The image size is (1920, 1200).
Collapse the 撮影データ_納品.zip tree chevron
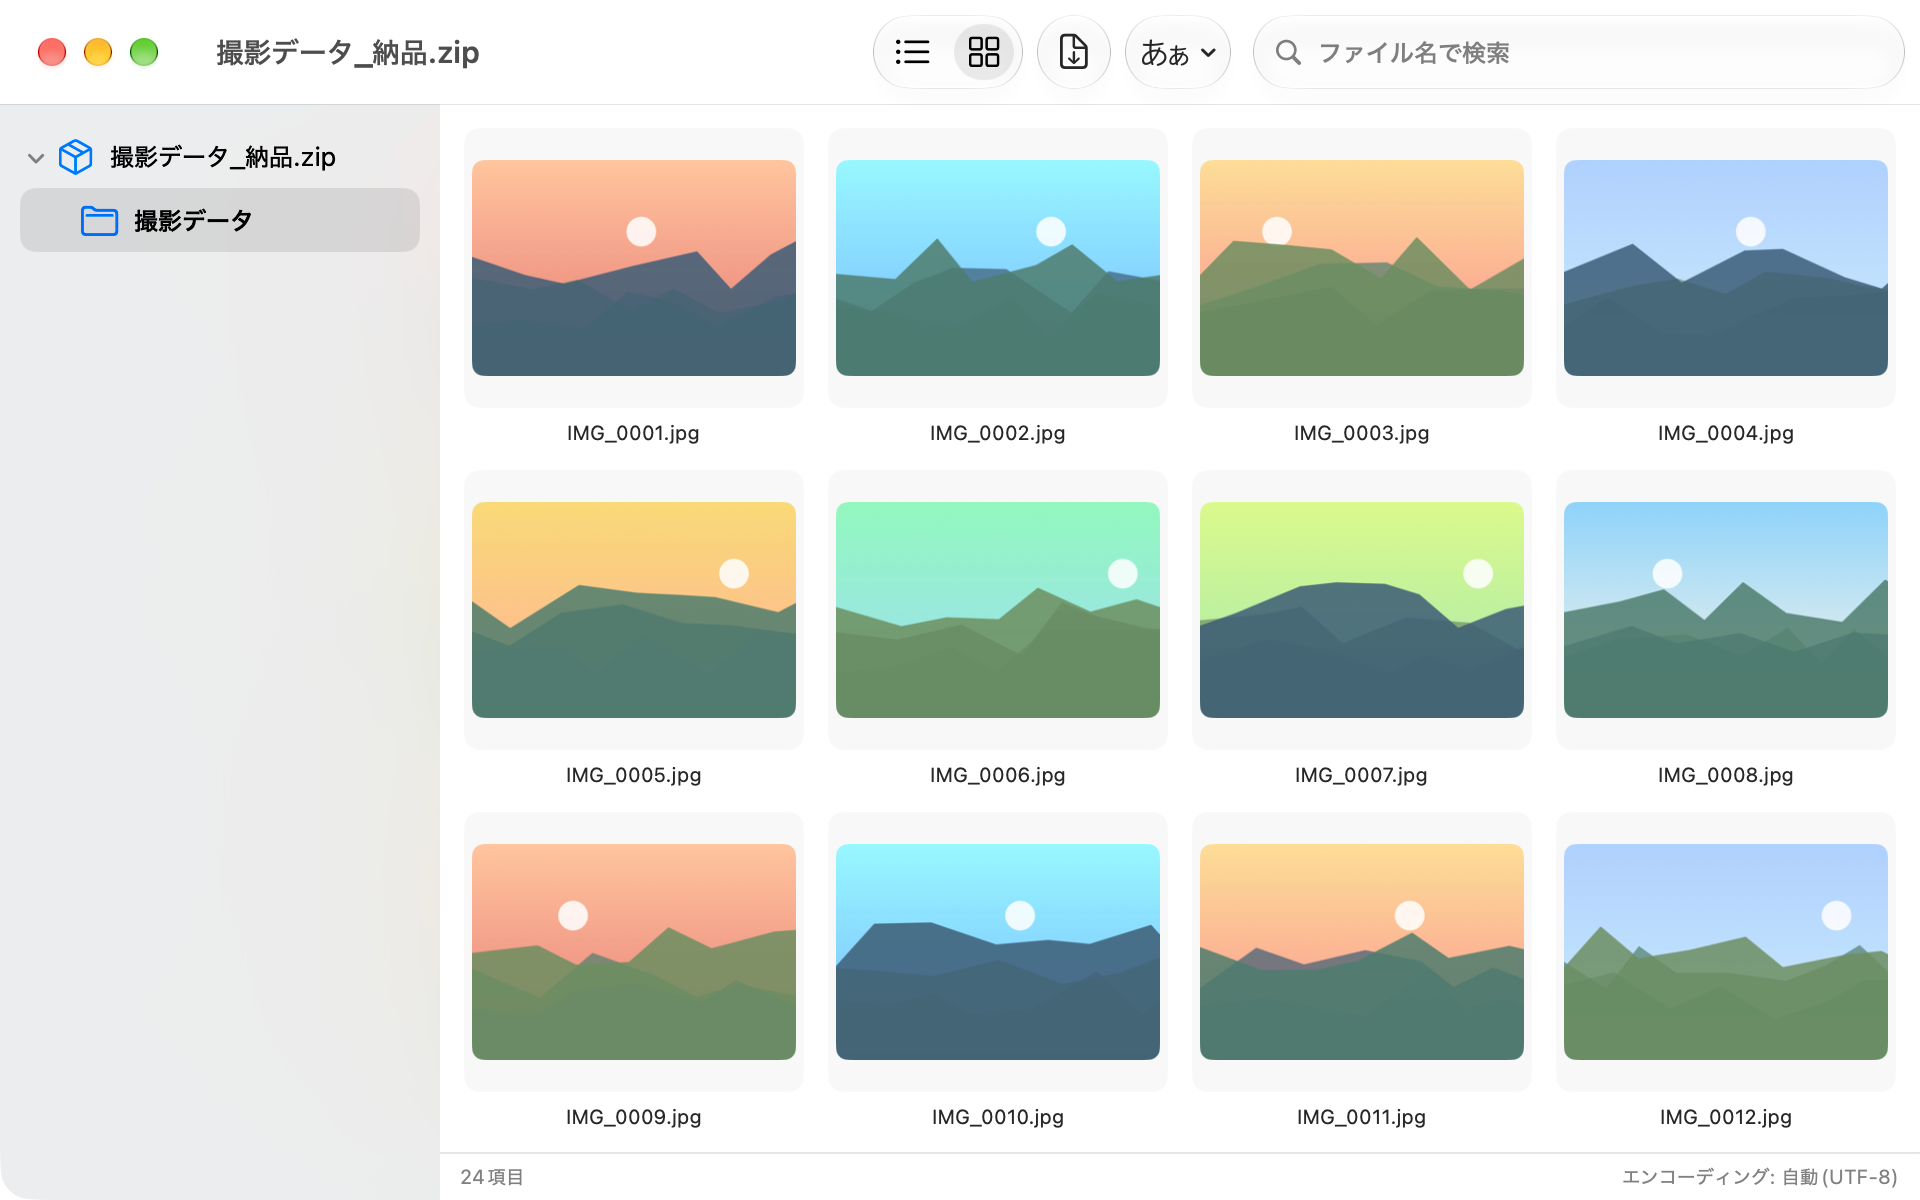tap(36, 158)
